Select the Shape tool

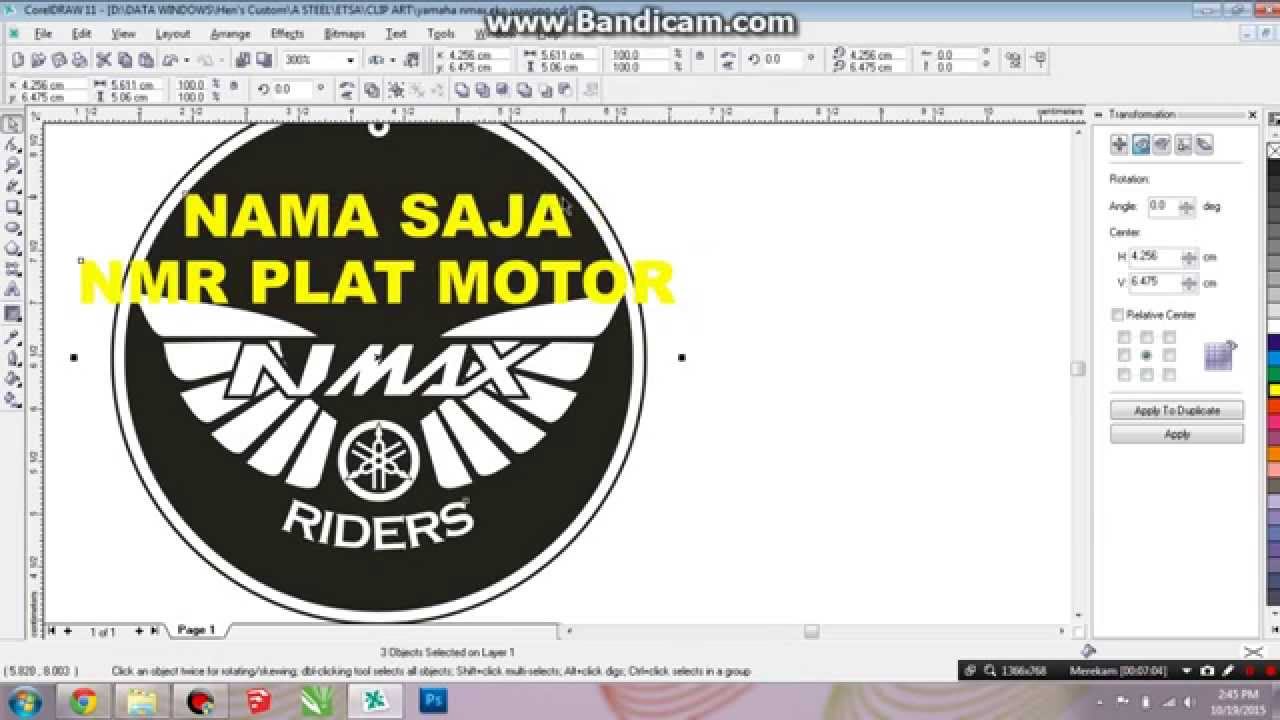click(12, 145)
